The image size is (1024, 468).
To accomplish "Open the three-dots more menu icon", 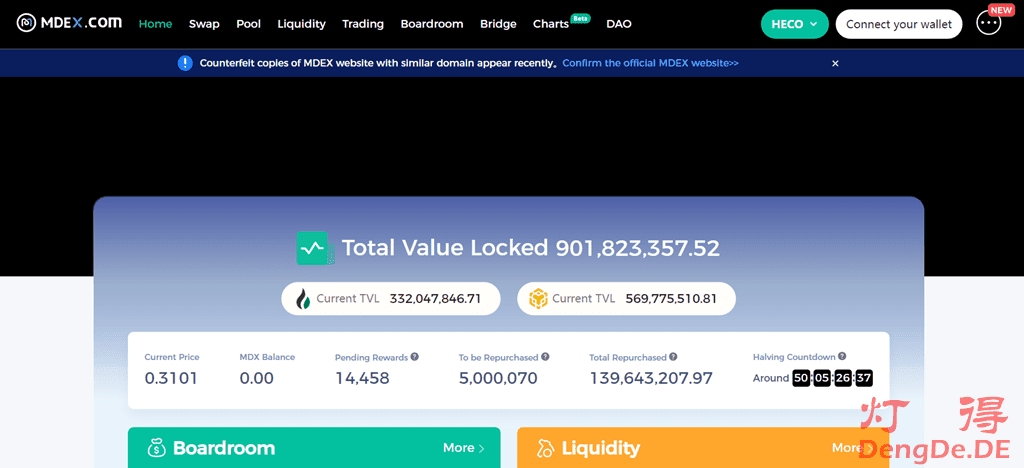I will click(x=988, y=24).
